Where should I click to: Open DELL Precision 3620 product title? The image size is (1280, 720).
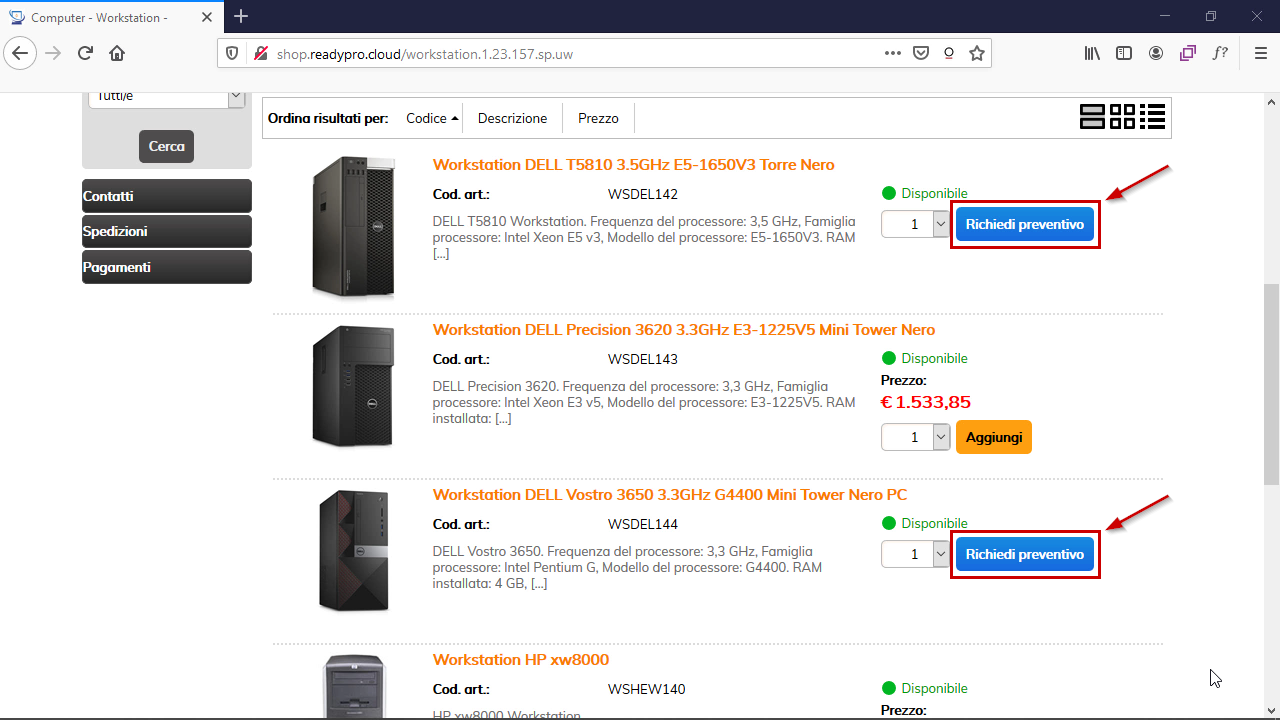684,330
